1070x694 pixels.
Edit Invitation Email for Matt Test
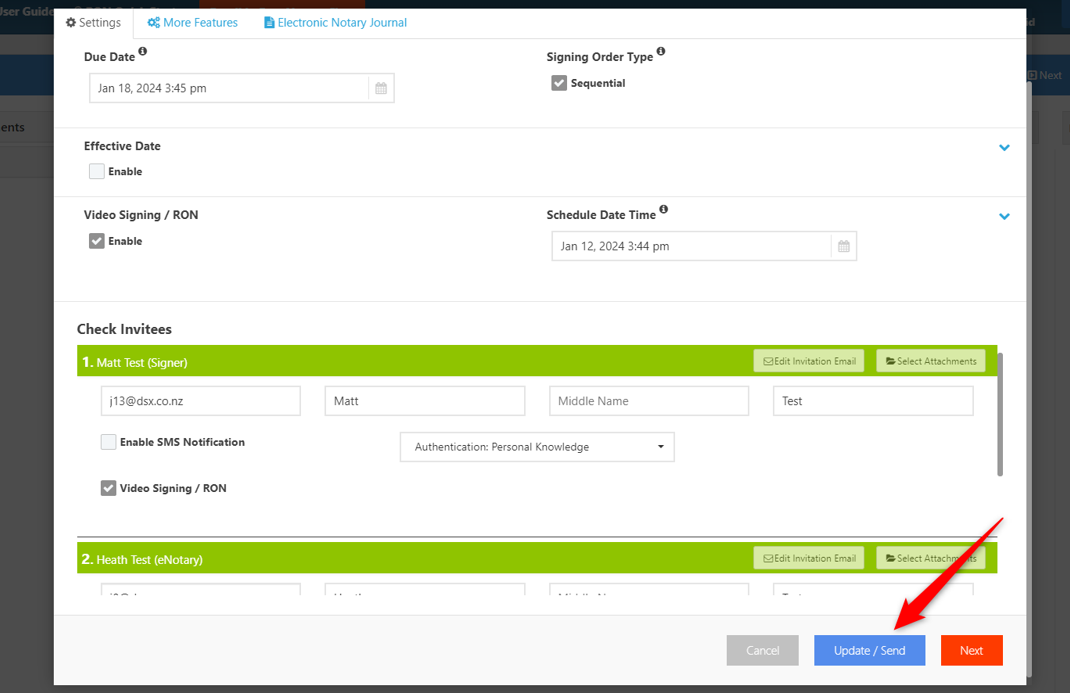tap(808, 361)
